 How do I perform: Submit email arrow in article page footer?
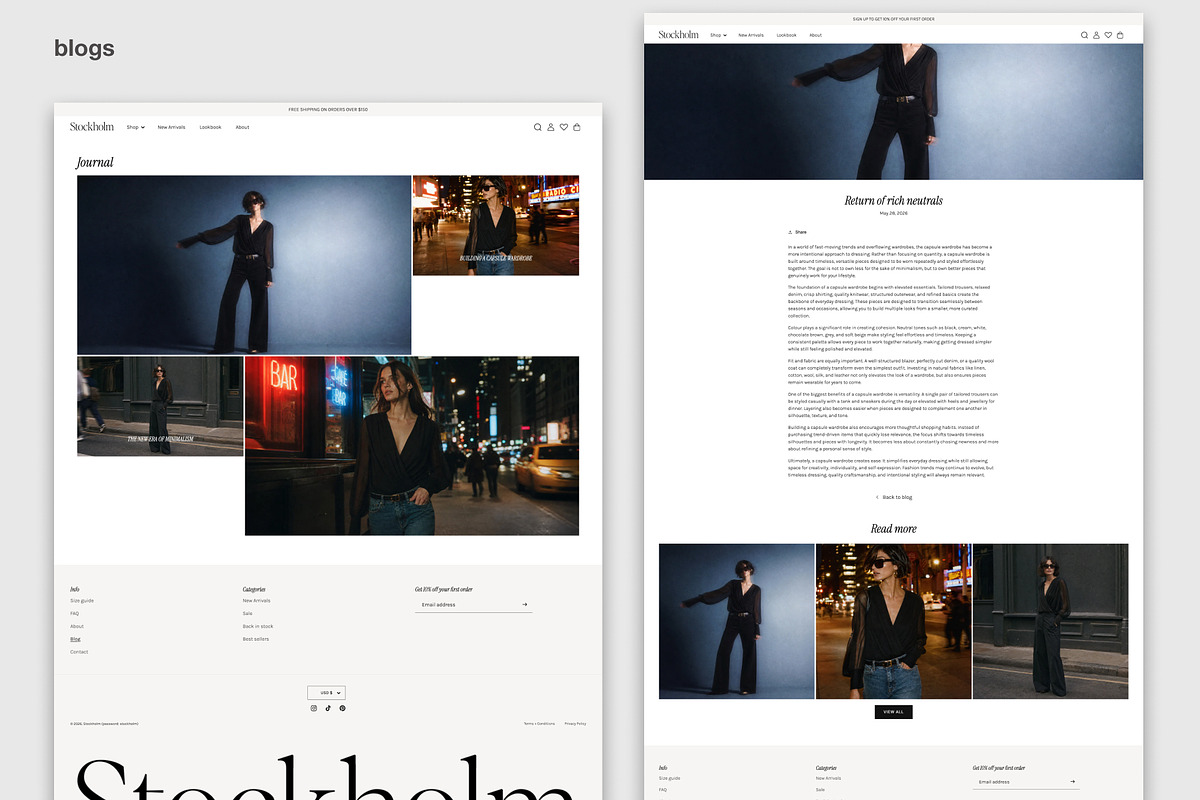point(1073,782)
